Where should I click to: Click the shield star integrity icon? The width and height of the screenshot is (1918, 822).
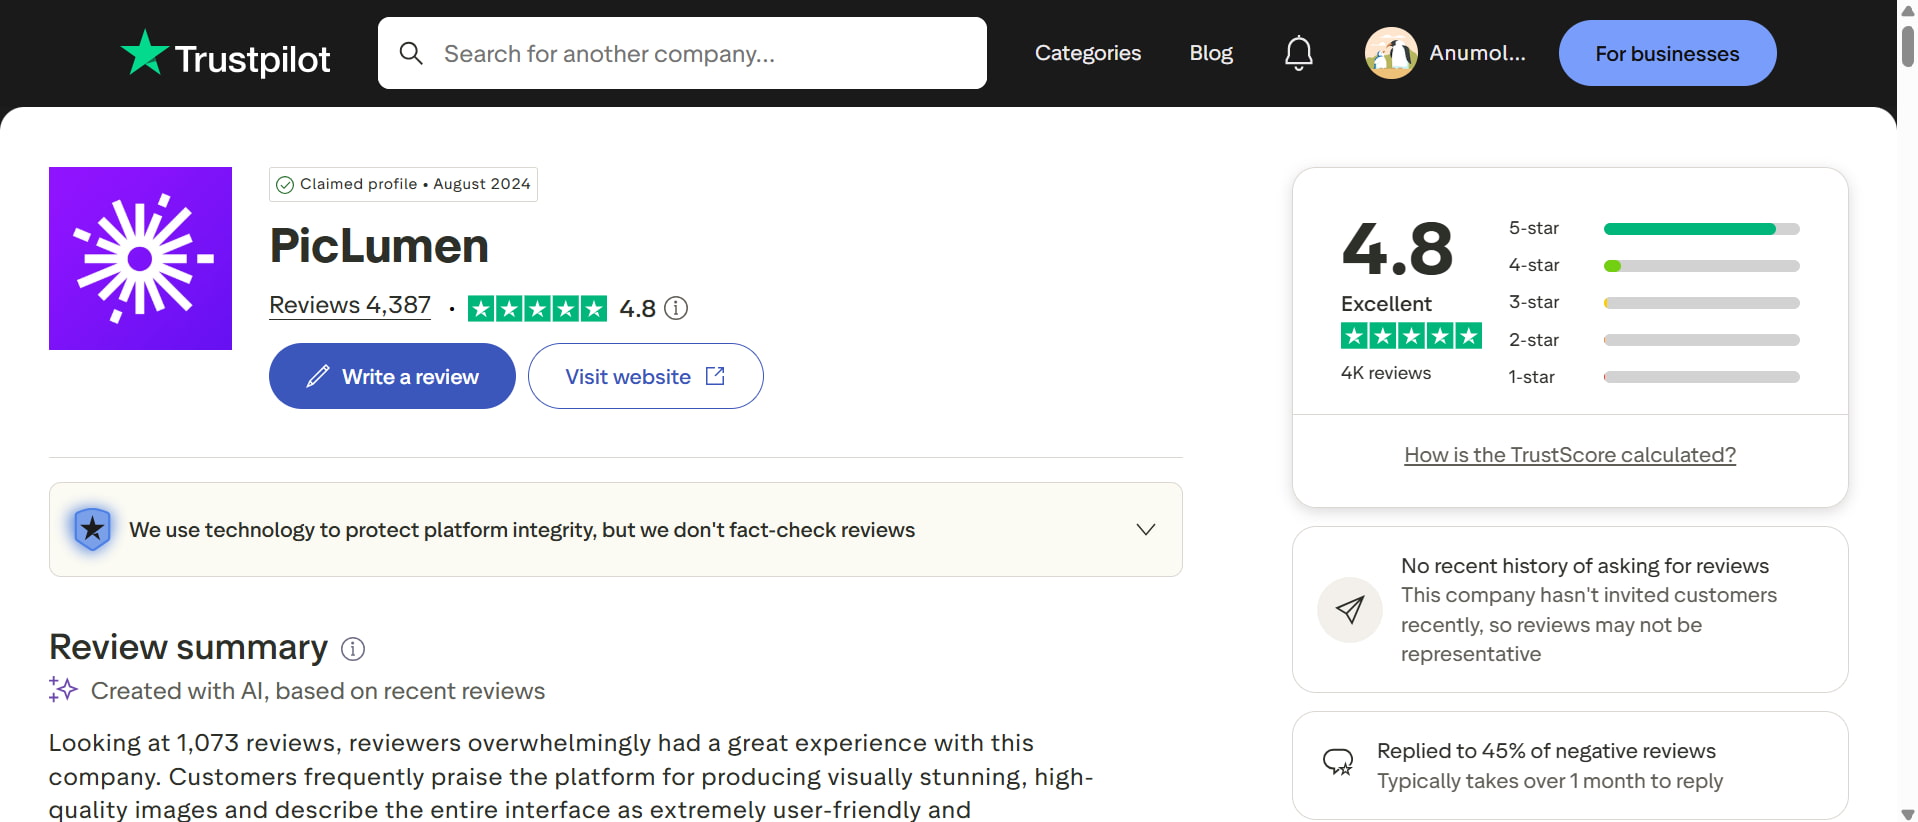92,529
